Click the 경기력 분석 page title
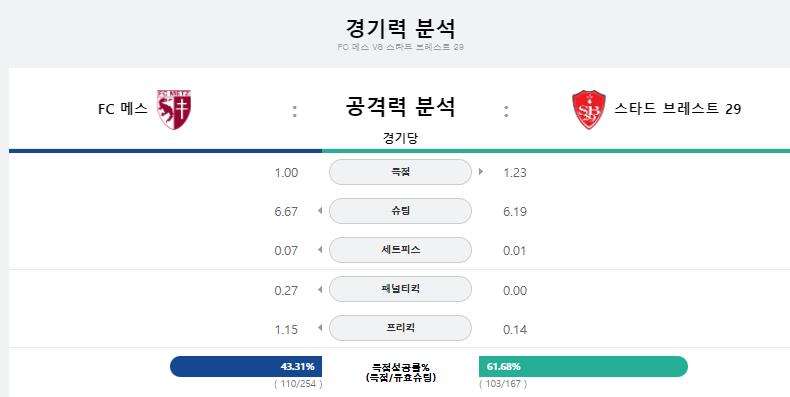 (401, 28)
